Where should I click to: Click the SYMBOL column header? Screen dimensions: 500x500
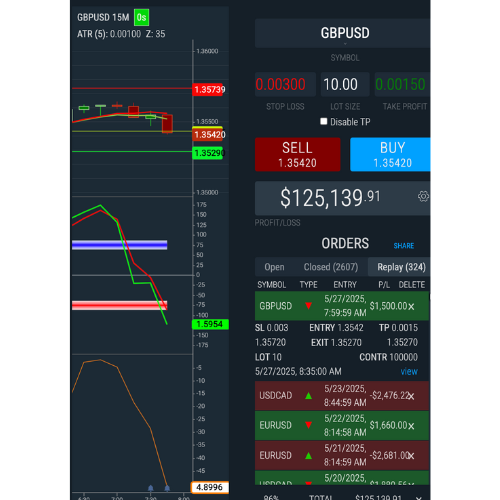pyautogui.click(x=271, y=285)
